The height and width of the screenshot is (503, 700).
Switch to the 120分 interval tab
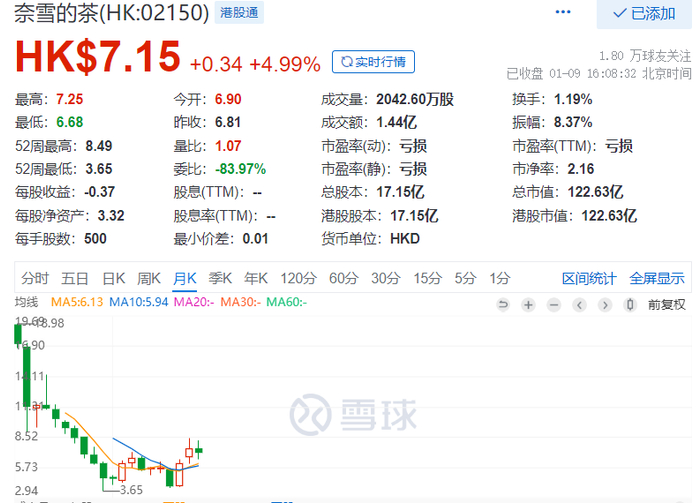click(298, 279)
